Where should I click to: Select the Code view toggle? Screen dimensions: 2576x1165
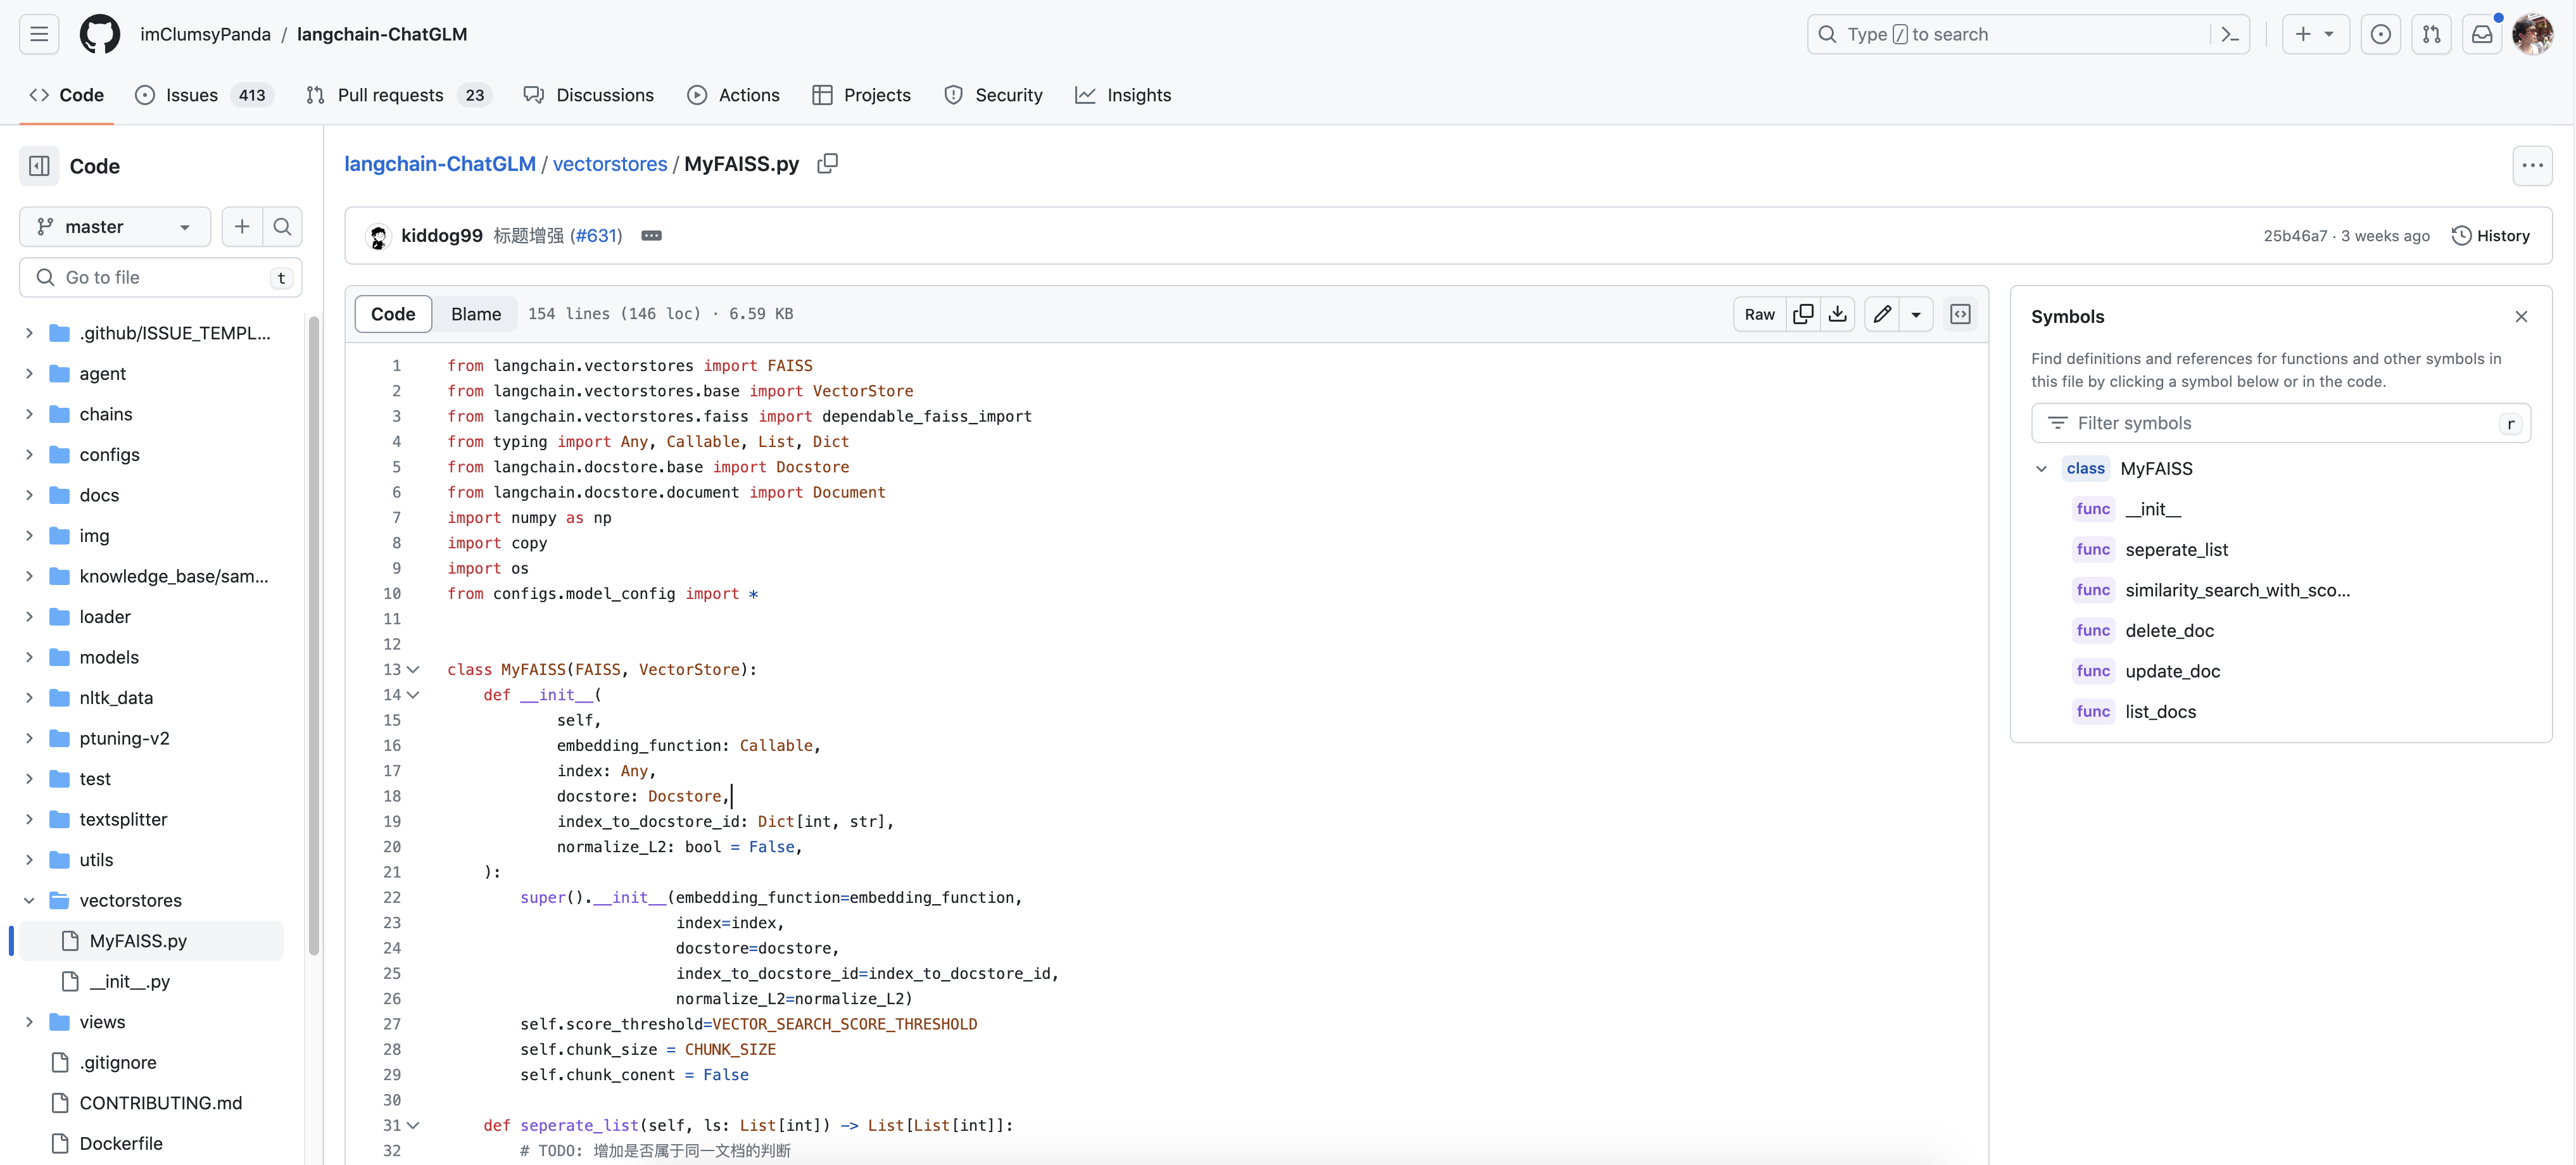393,314
